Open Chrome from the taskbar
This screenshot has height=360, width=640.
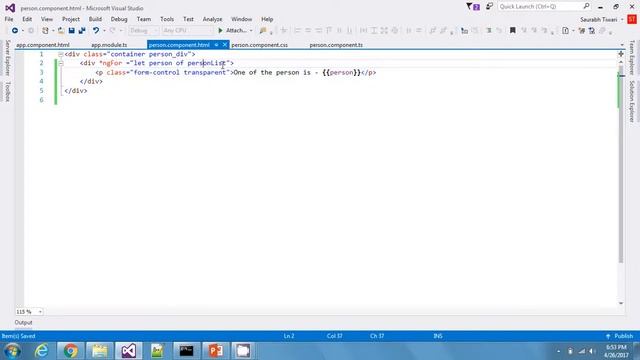(x=71, y=351)
